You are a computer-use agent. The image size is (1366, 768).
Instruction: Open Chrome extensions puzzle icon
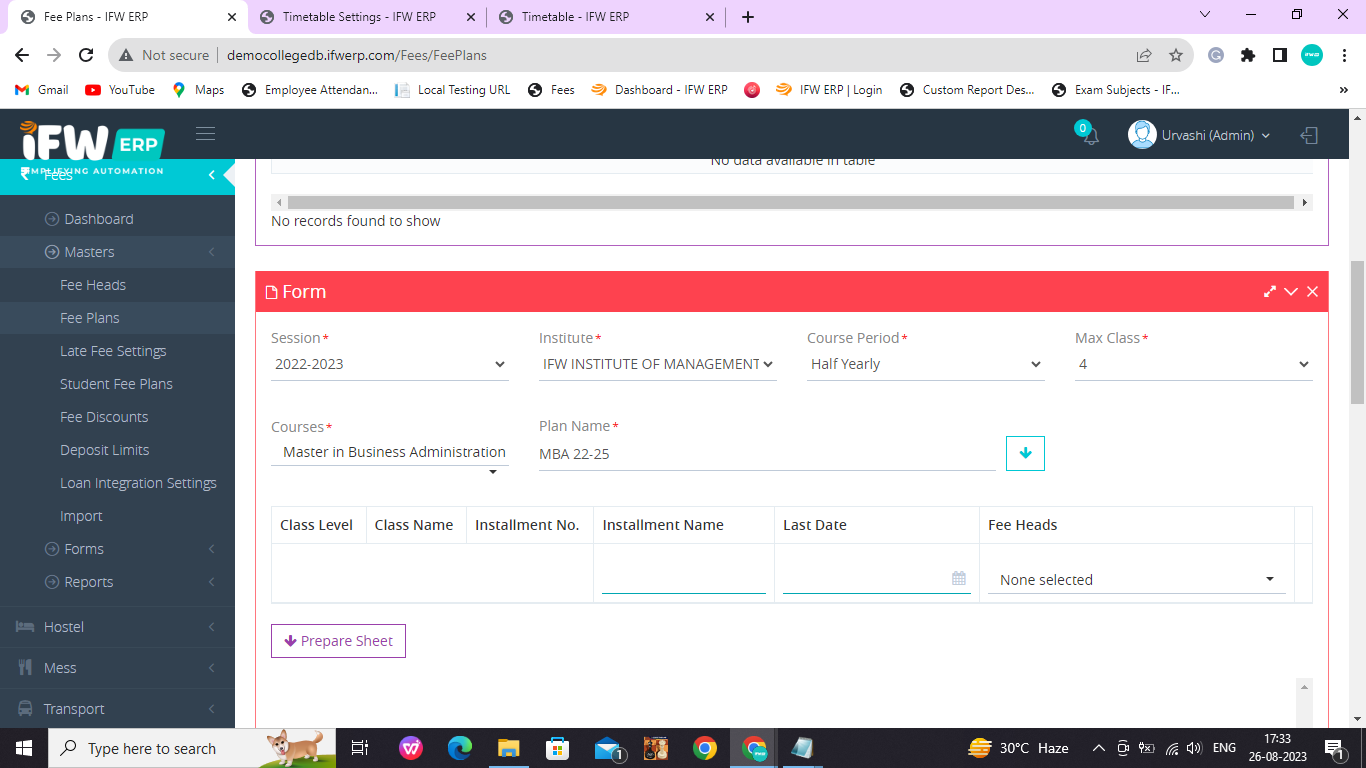point(1247,55)
